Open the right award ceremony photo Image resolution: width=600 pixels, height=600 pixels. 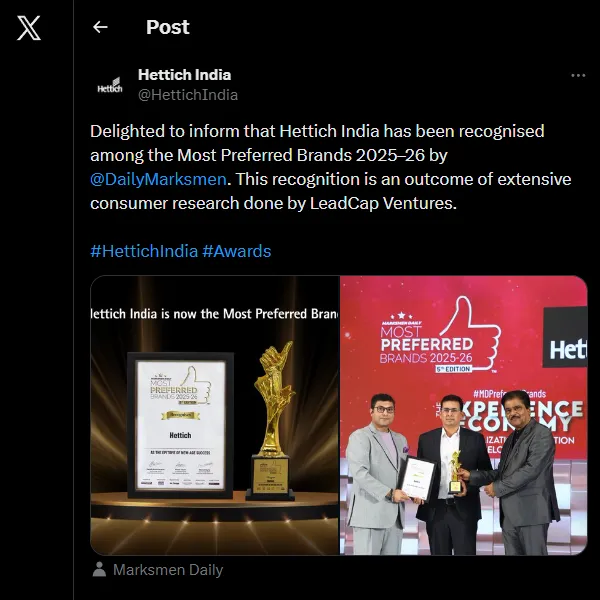463,415
